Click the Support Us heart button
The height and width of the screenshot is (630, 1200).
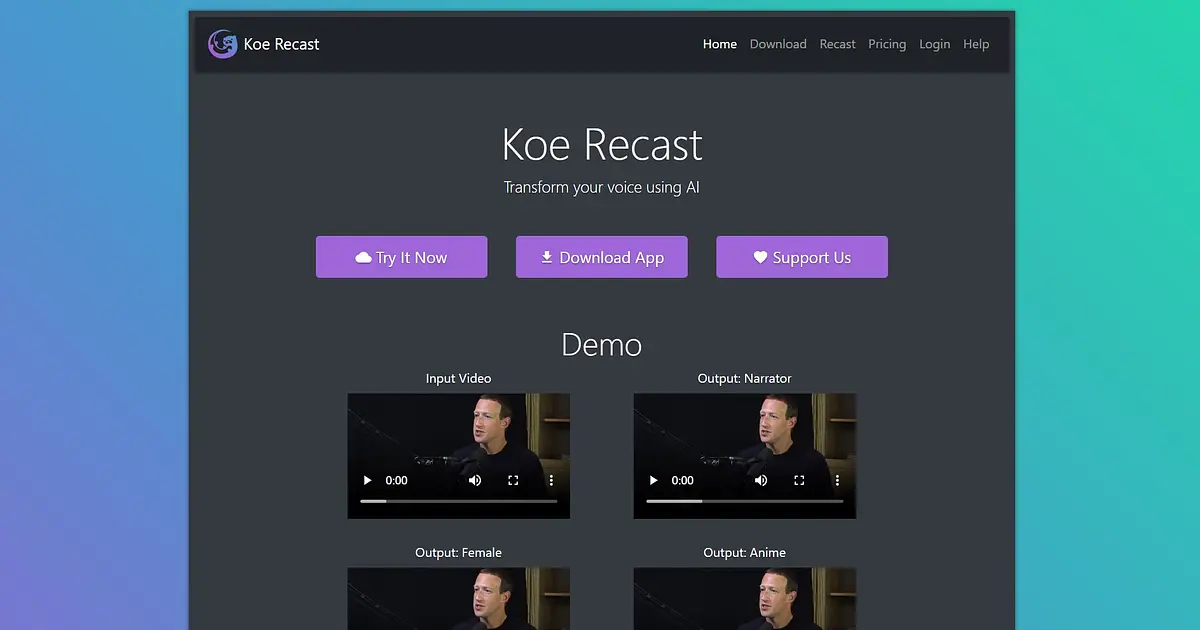tap(801, 257)
